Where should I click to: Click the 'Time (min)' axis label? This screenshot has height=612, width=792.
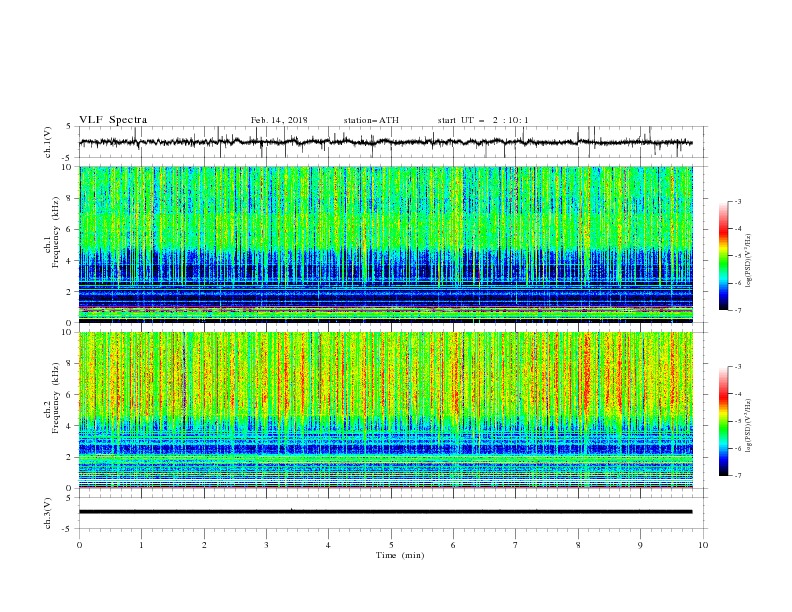pos(400,555)
